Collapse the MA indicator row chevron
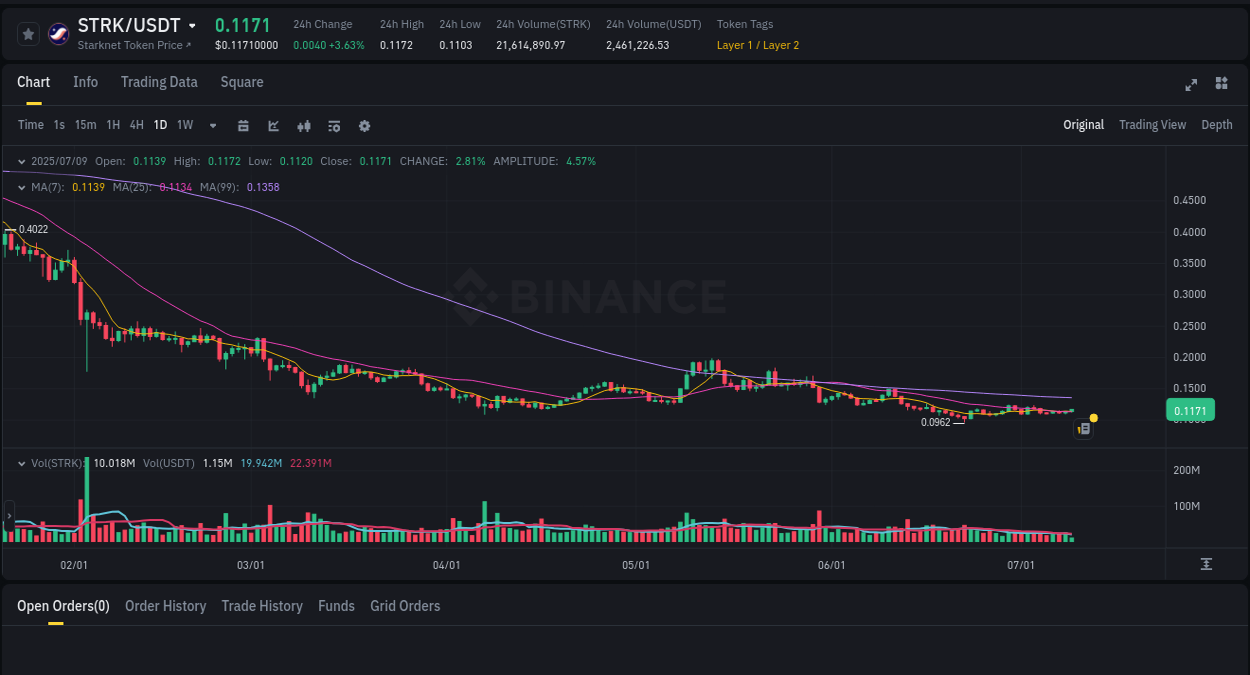1250x675 pixels. point(22,187)
